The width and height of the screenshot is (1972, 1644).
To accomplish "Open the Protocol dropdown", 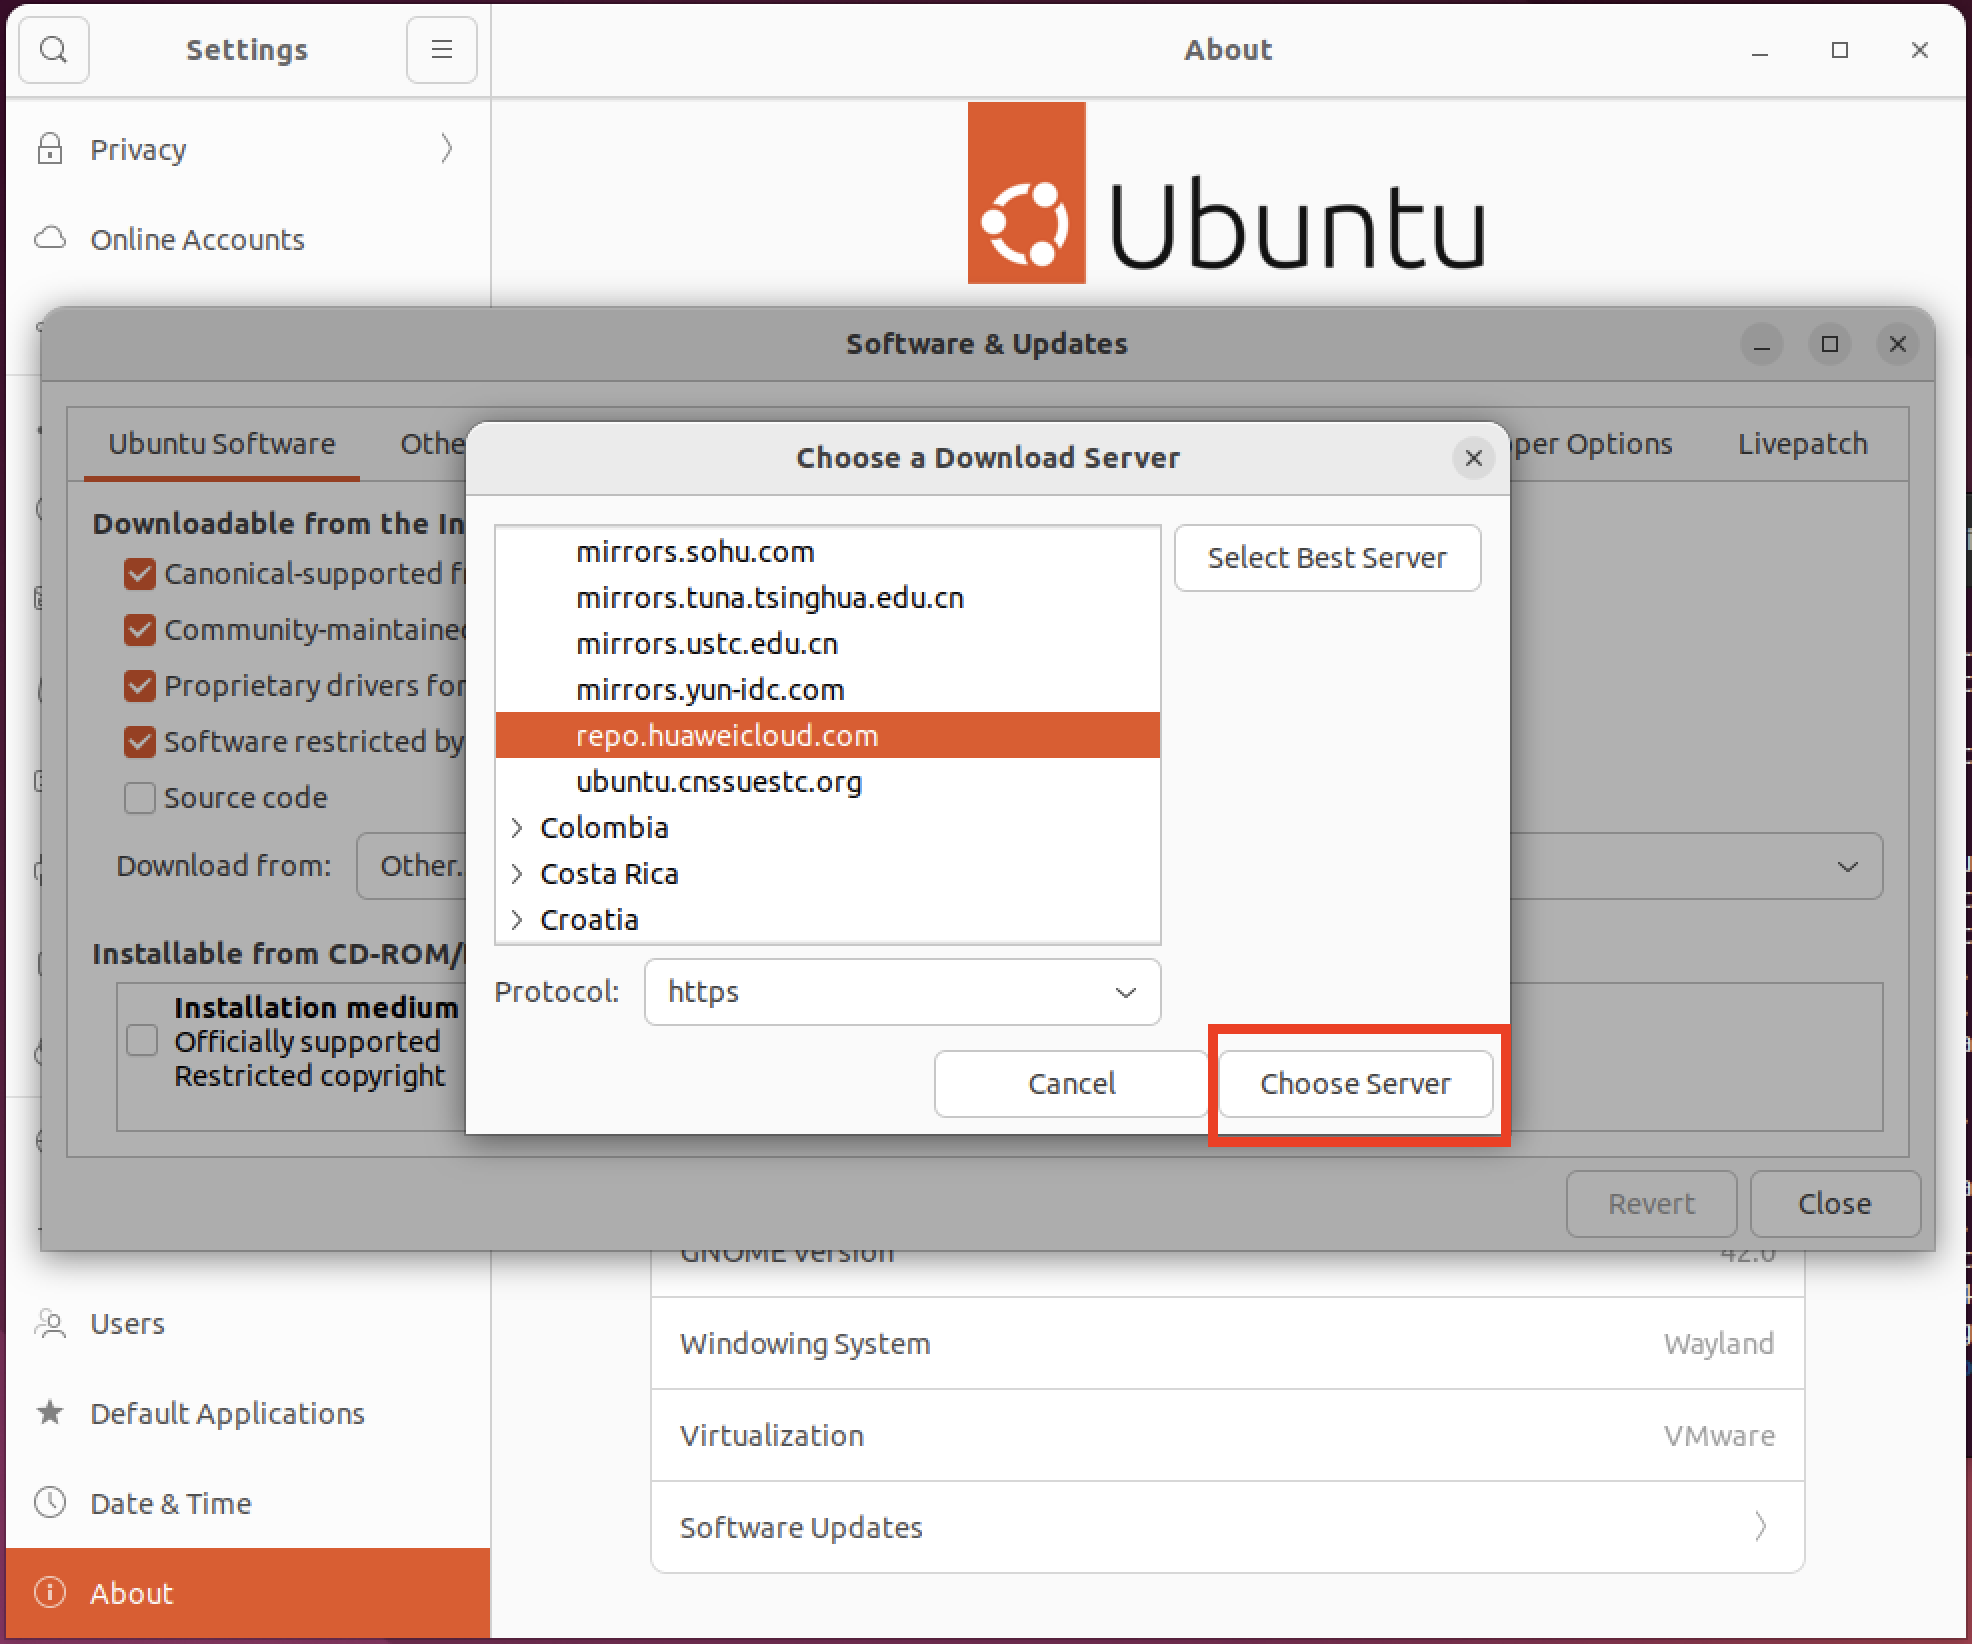I will (901, 992).
